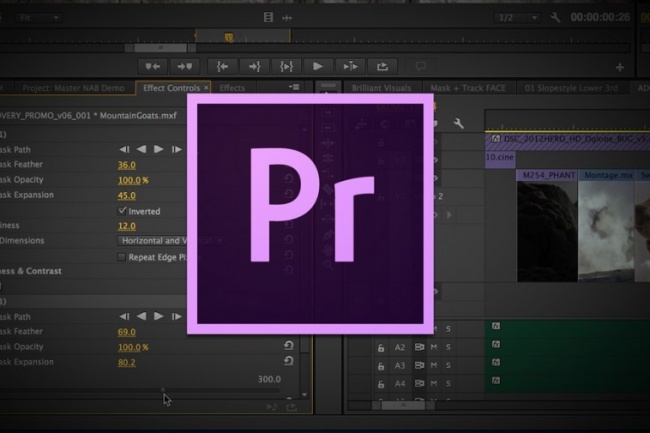The image size is (650, 433).
Task: Track second mask backward continuously
Action: (x=141, y=316)
